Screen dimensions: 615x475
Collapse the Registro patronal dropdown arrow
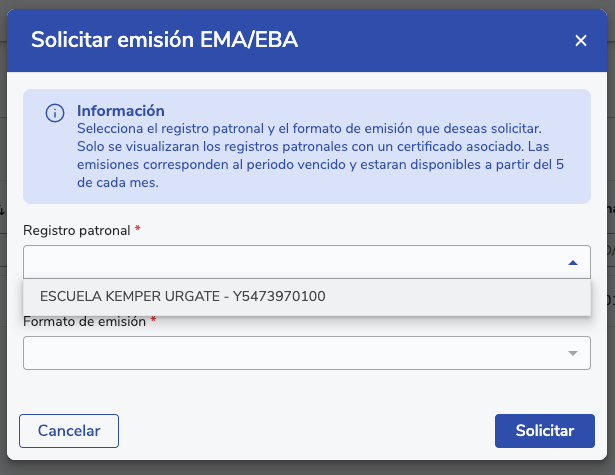(572, 262)
